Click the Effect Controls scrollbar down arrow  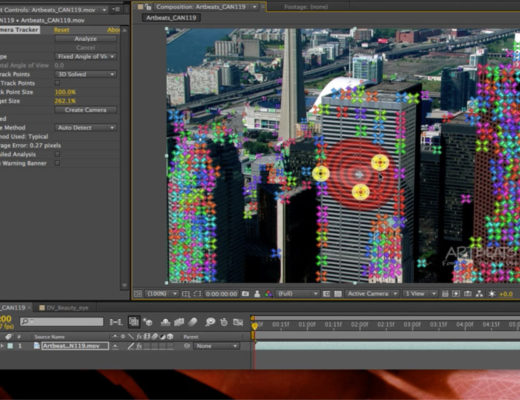tap(124, 285)
